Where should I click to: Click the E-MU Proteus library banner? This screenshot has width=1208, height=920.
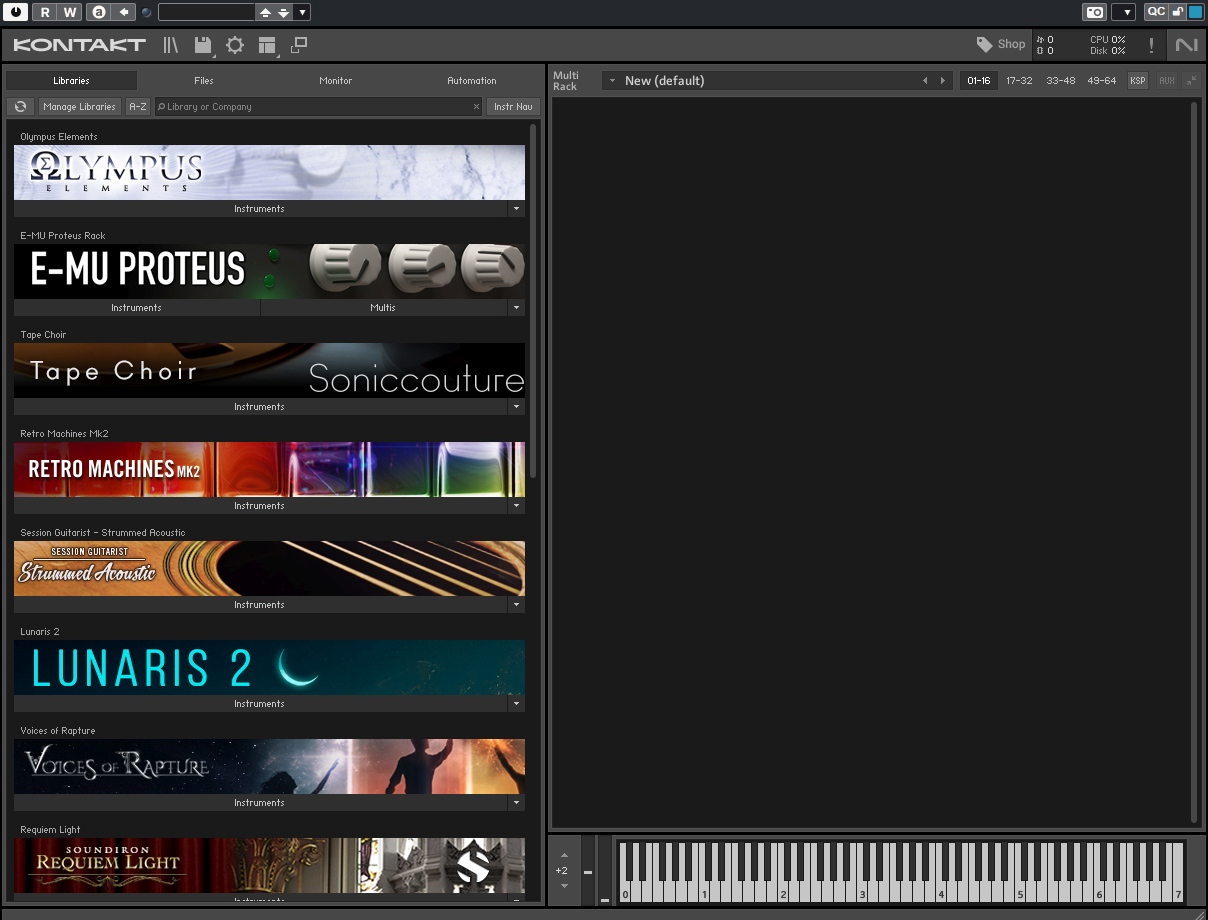click(x=269, y=271)
